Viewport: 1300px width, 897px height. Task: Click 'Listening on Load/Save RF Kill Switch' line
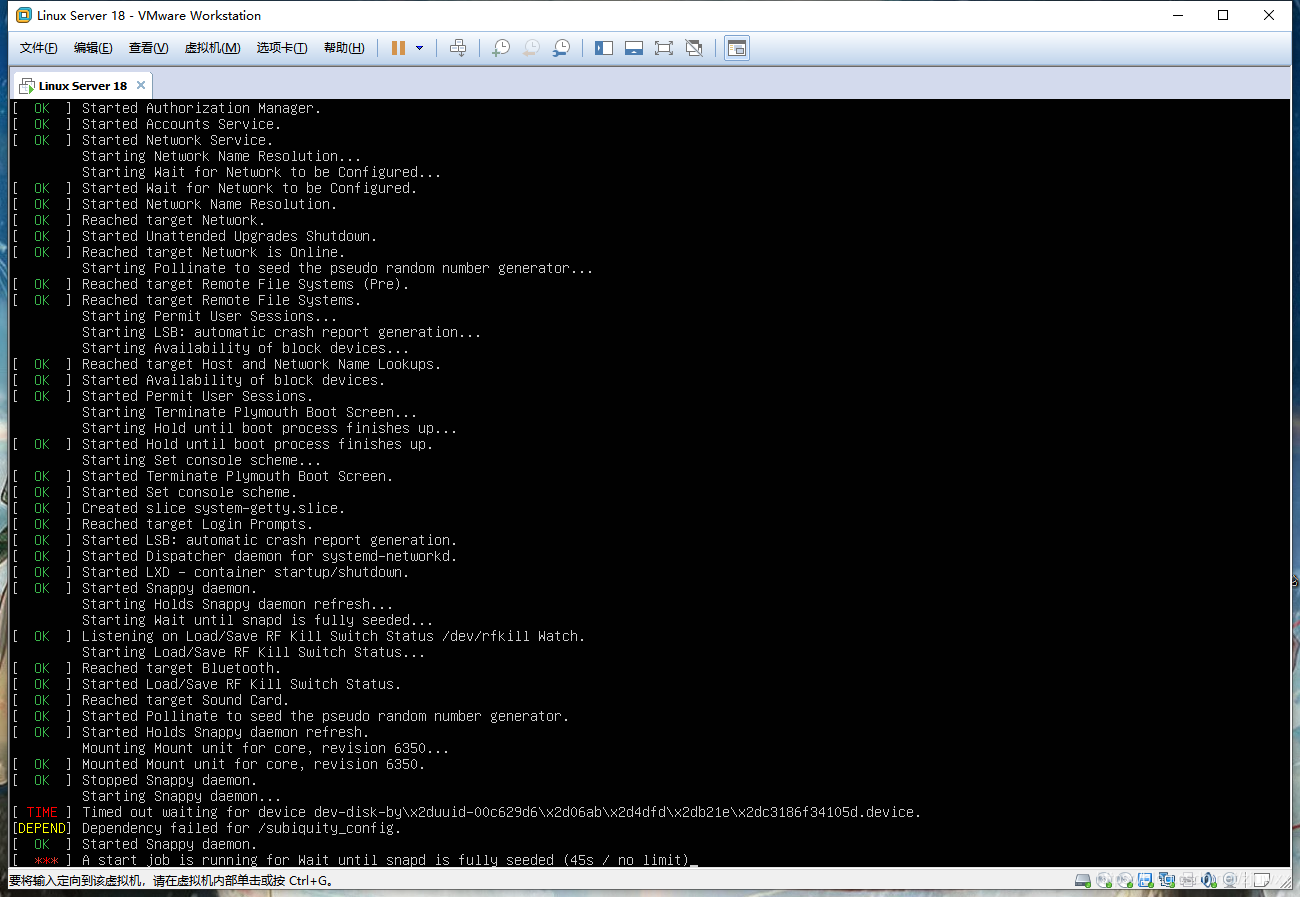click(x=333, y=636)
